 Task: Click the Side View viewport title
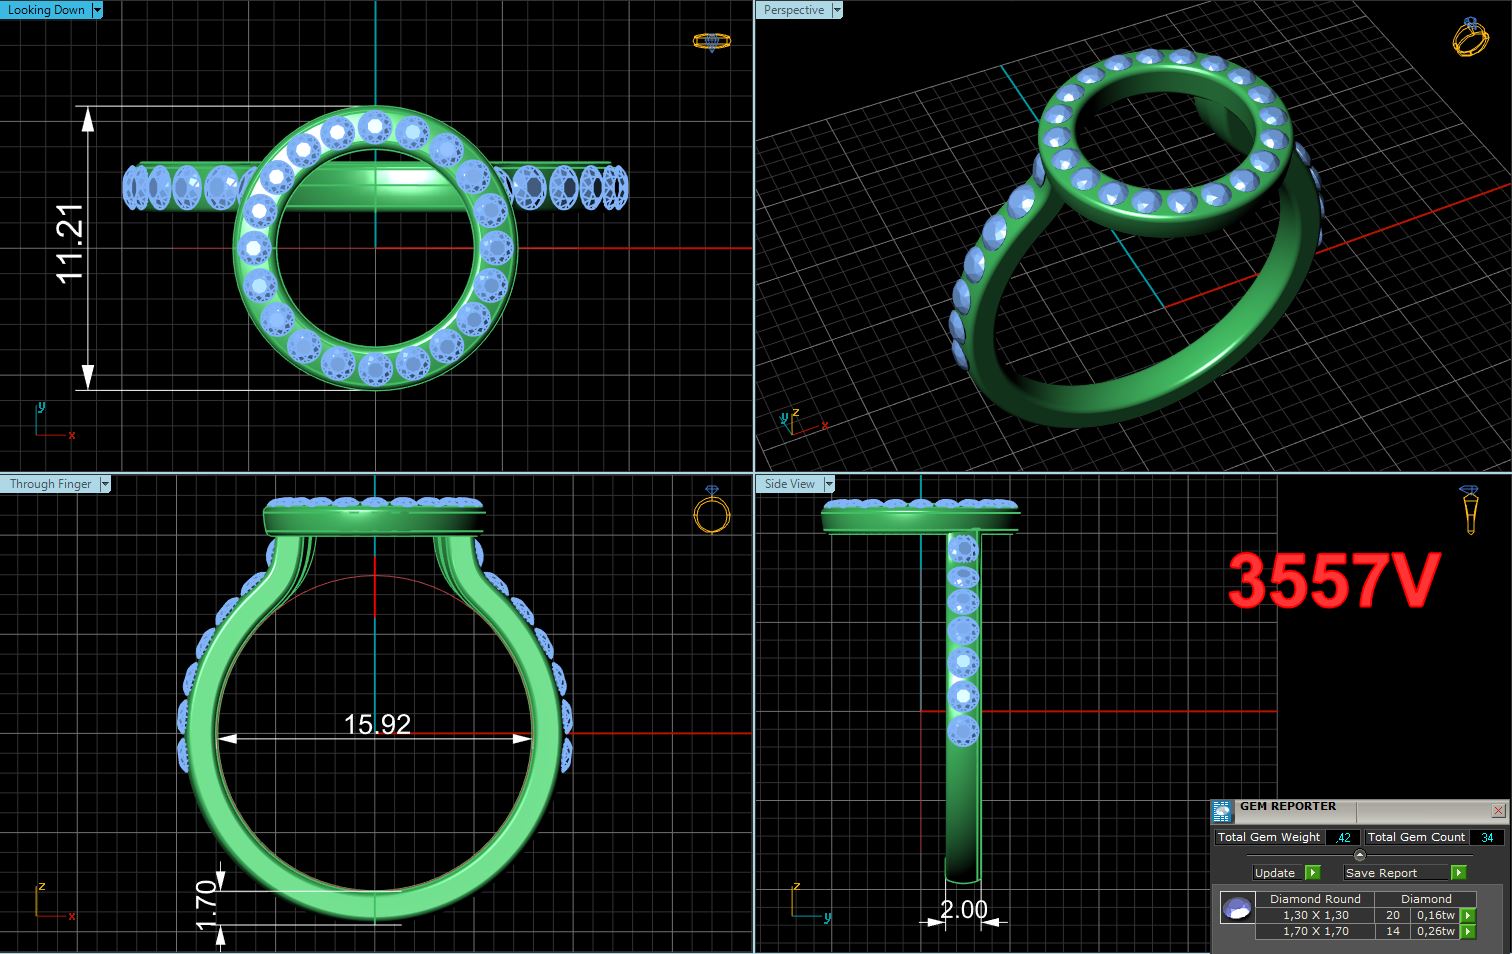tap(790, 484)
